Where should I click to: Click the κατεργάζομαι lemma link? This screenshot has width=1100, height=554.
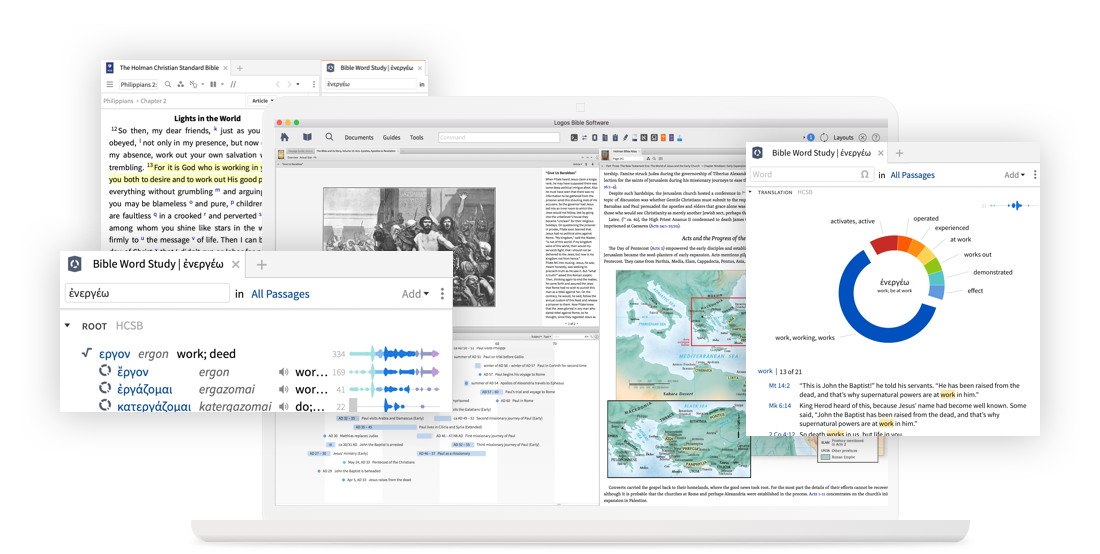[x=154, y=407]
